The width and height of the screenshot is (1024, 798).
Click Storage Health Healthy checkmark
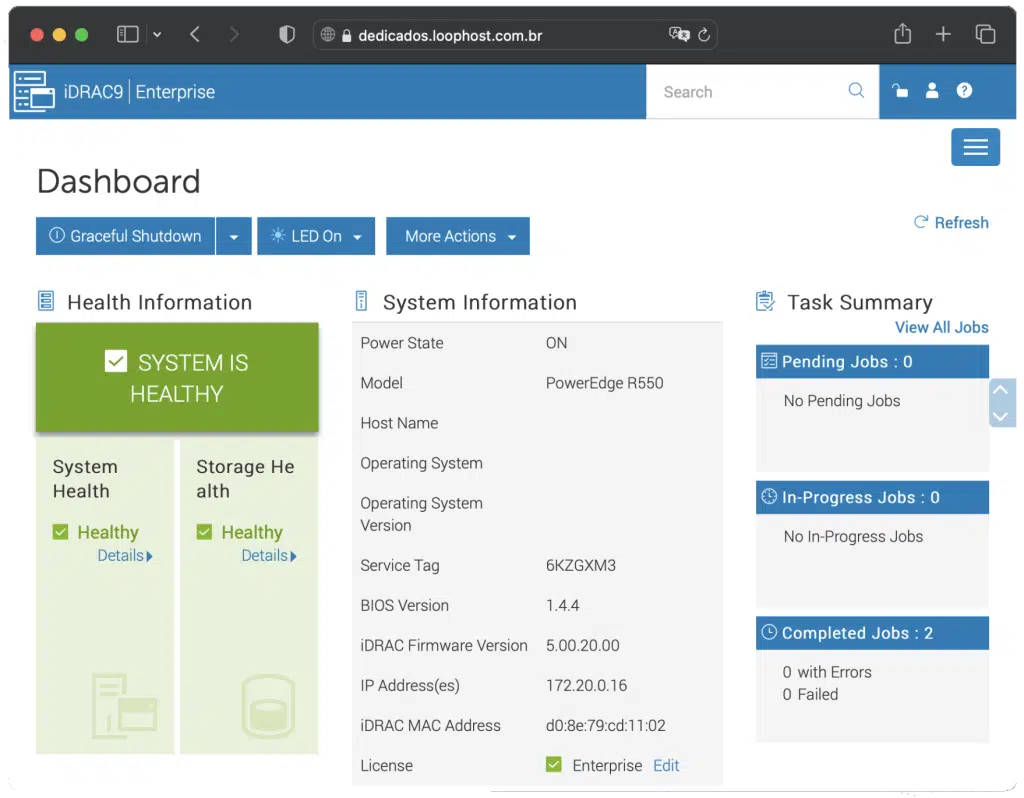pos(204,532)
